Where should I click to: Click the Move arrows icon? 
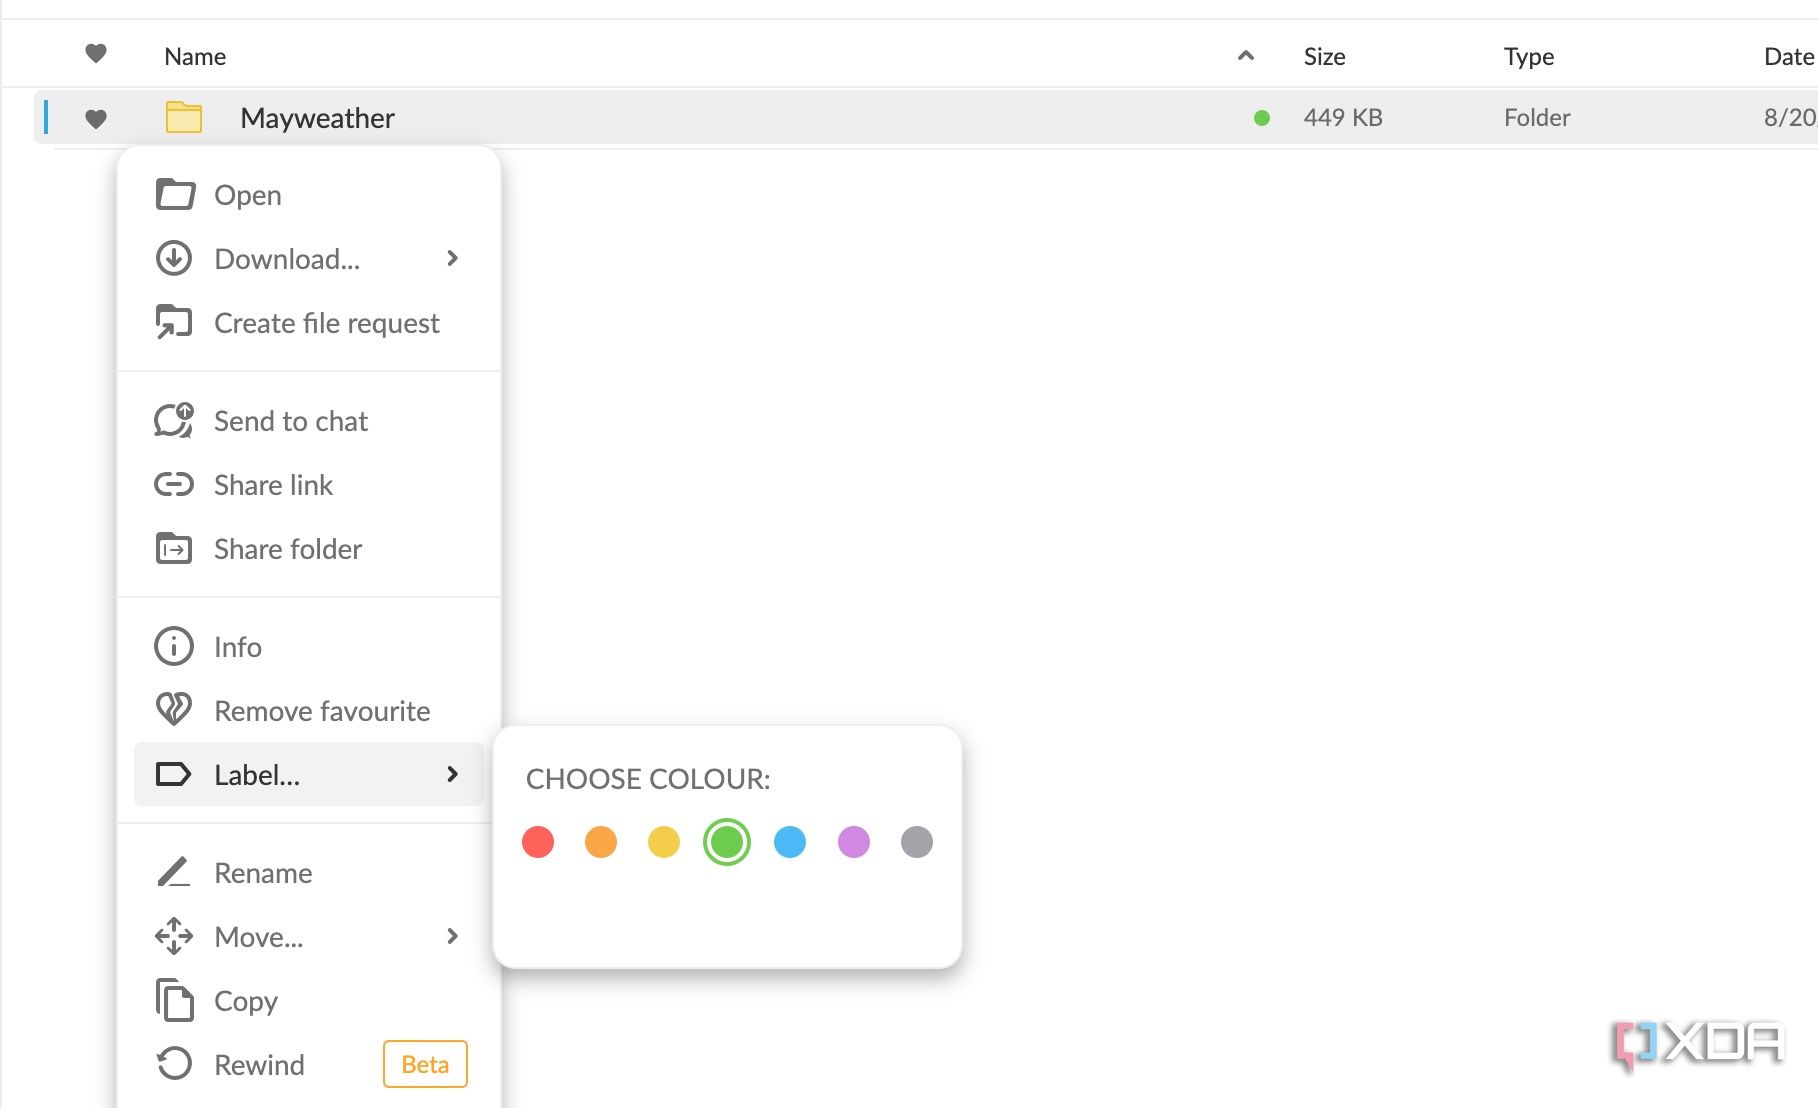(174, 936)
